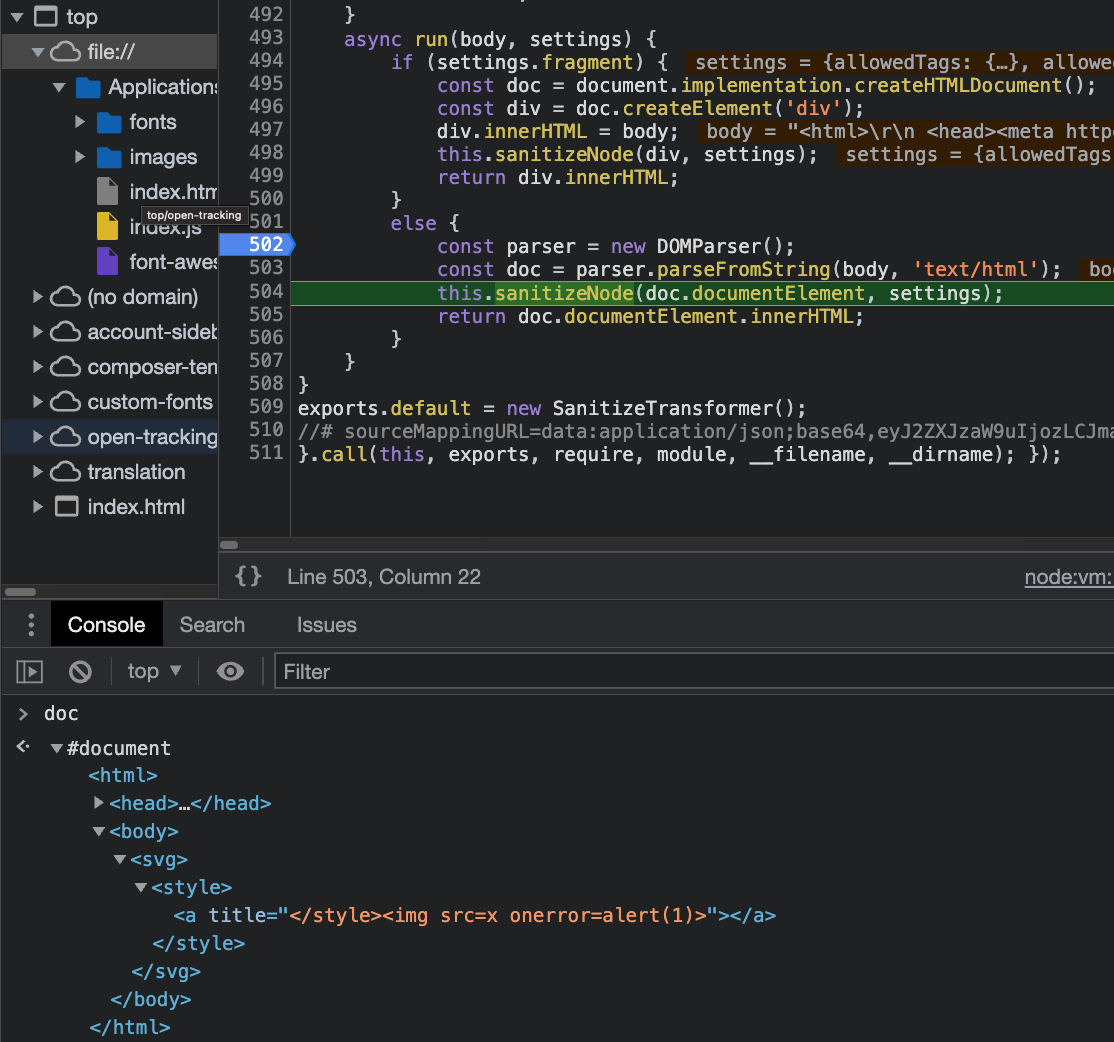Show the console sidebar panel icon
Viewport: 1114px width, 1042px height.
pyautogui.click(x=30, y=672)
